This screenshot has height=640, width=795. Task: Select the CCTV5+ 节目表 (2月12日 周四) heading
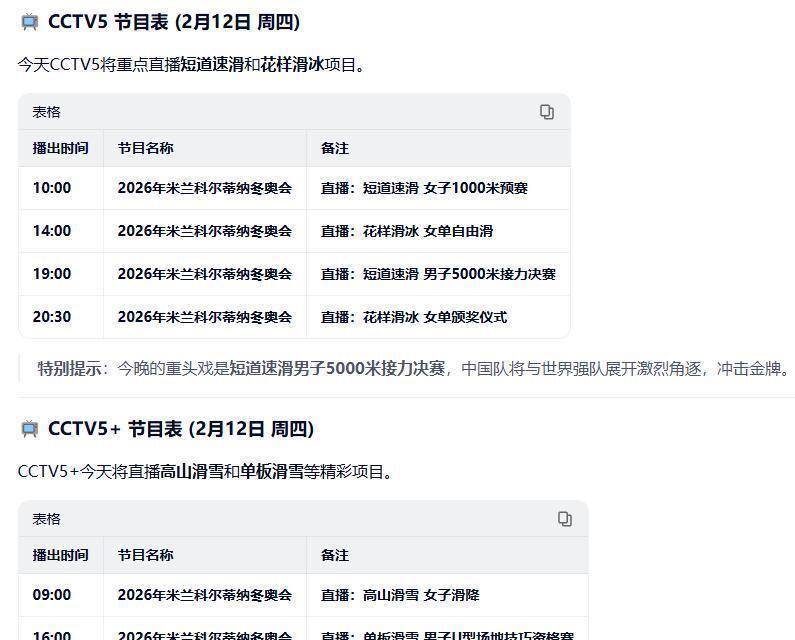(180, 429)
